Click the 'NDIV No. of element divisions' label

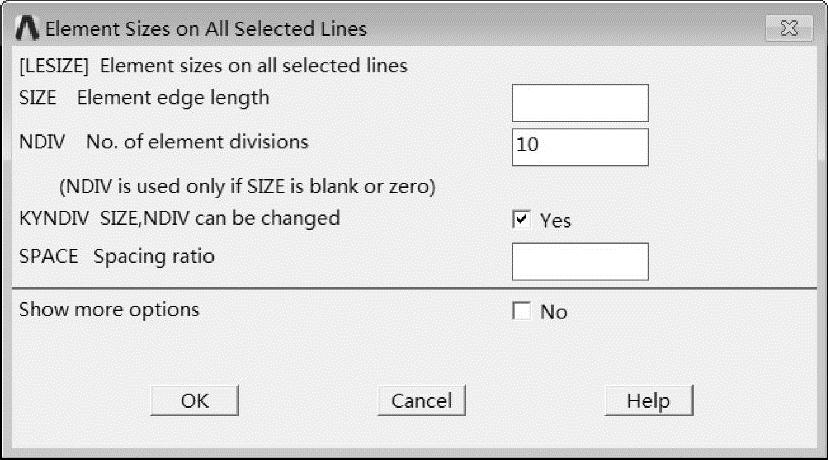click(x=164, y=142)
